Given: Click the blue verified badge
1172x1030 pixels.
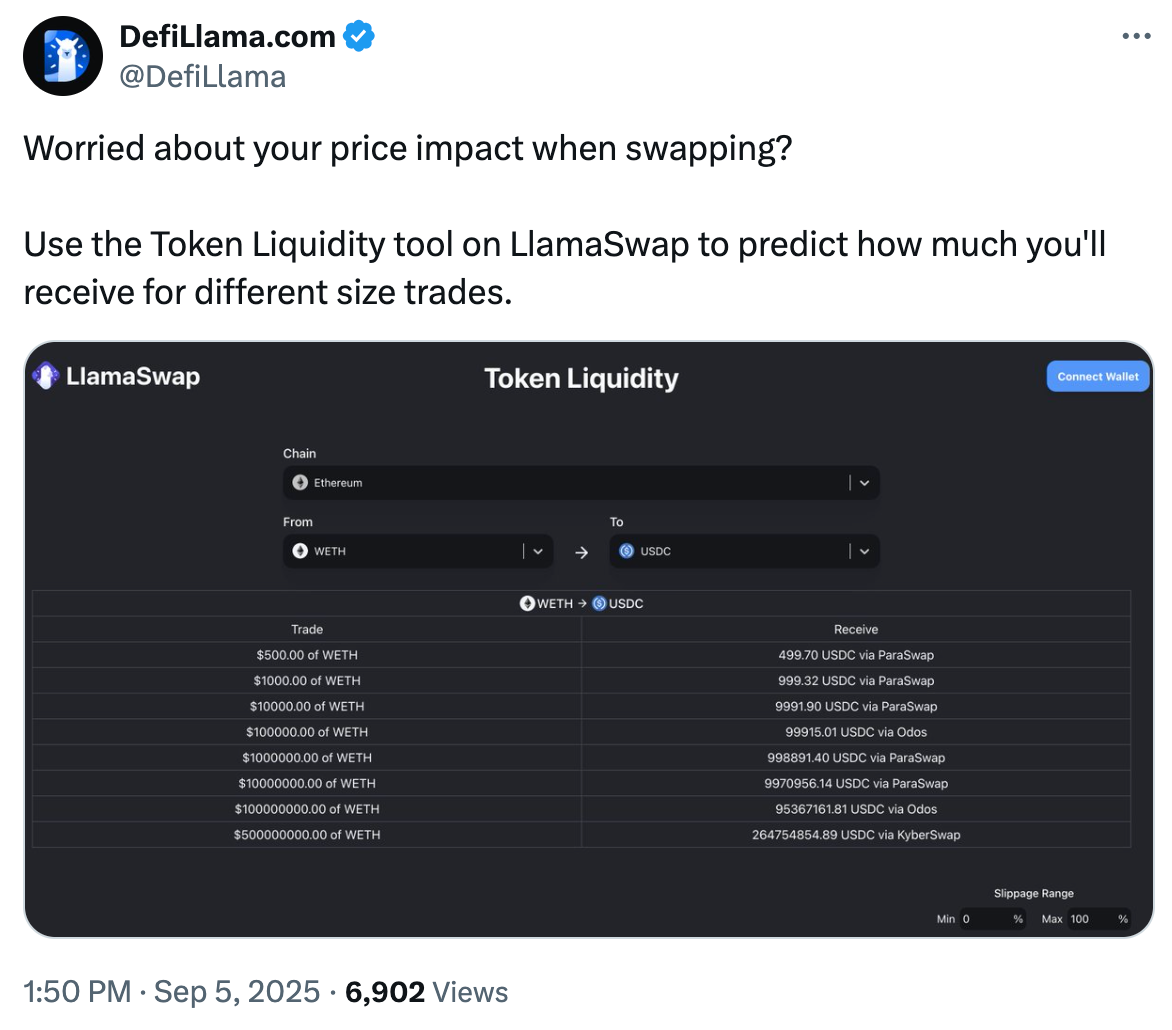Looking at the screenshot, I should 359,37.
